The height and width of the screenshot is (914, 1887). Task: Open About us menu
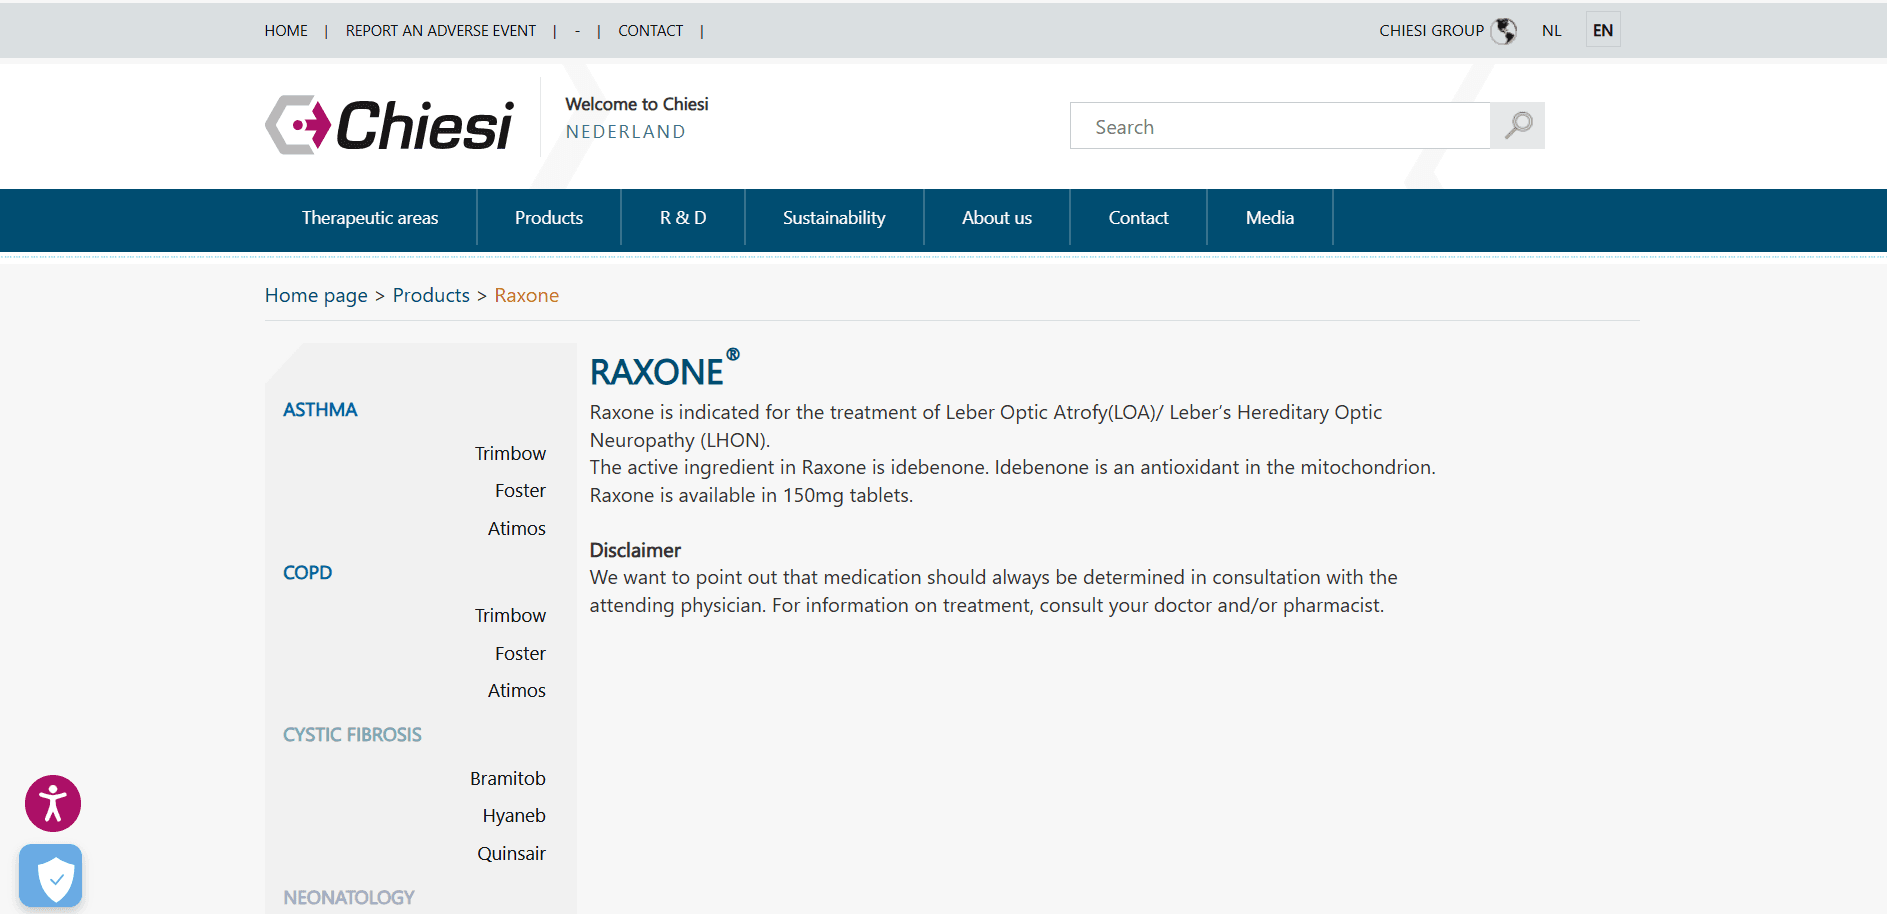click(x=997, y=218)
